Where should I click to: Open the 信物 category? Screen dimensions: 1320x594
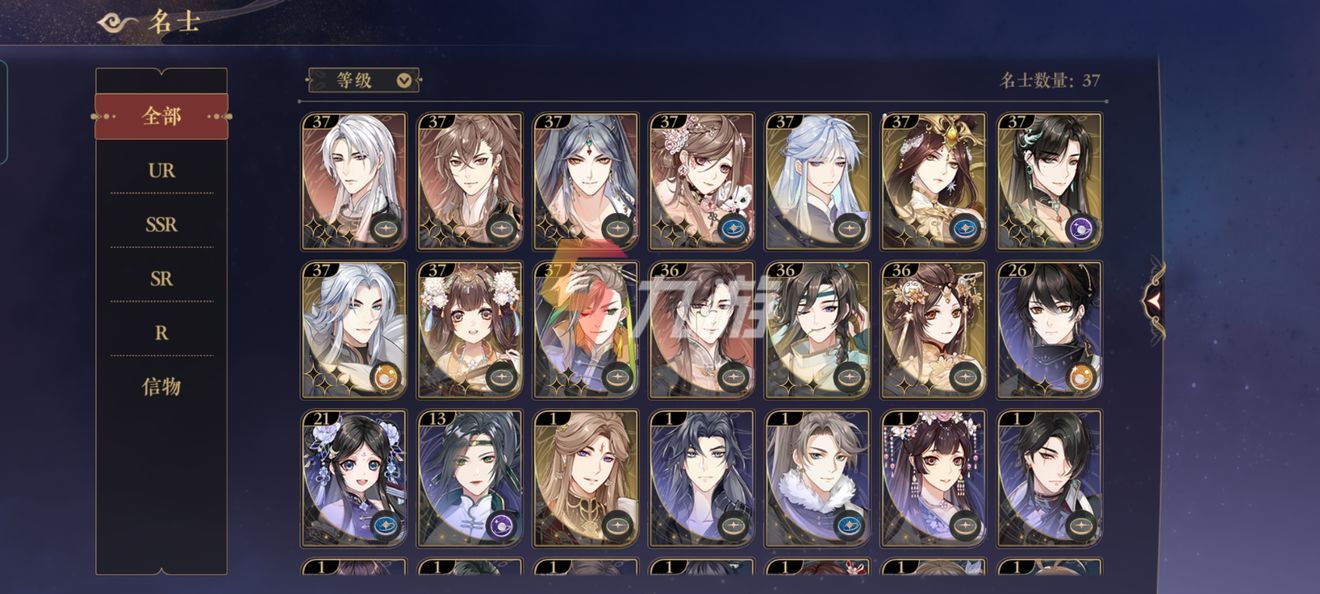pyautogui.click(x=161, y=387)
